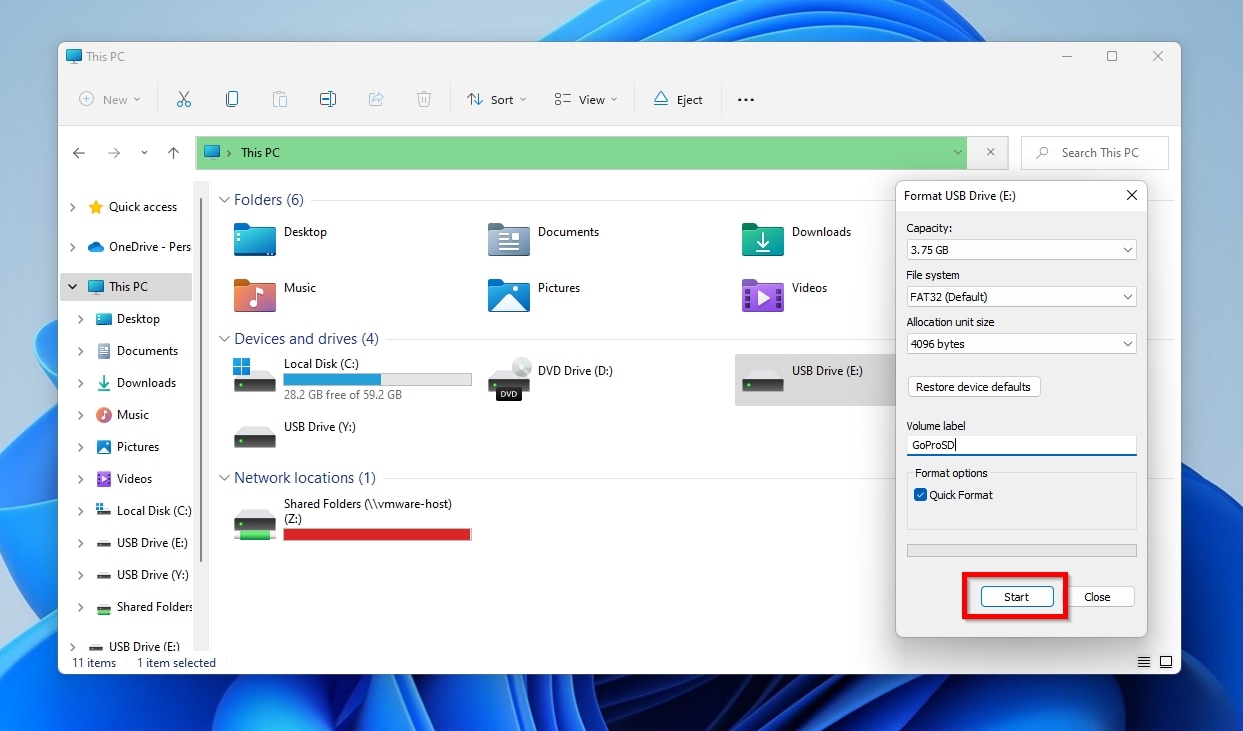Toggle details view using the status bar icon
The width and height of the screenshot is (1243, 731).
coord(1143,662)
